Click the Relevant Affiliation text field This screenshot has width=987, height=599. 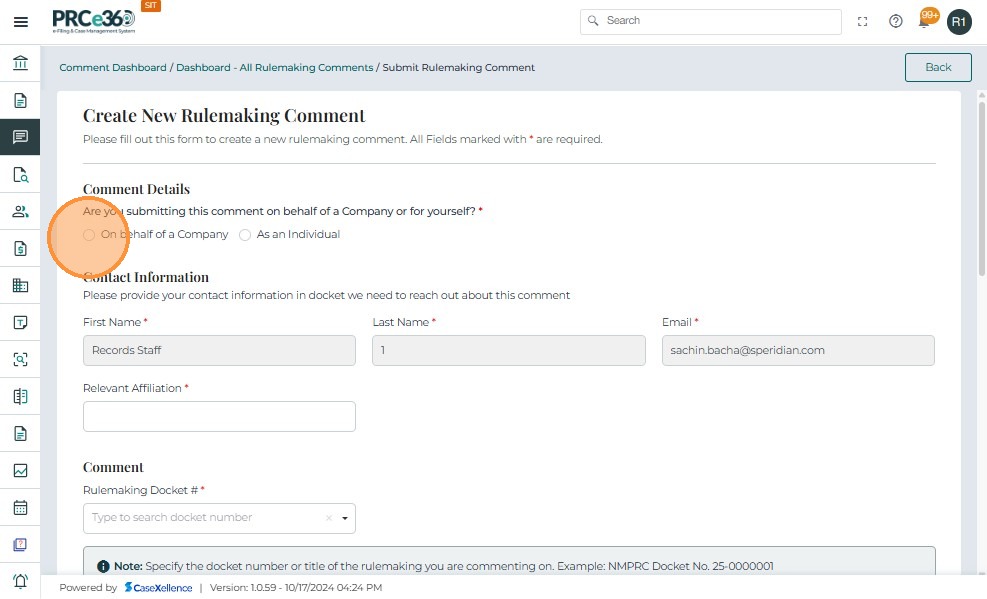219,416
